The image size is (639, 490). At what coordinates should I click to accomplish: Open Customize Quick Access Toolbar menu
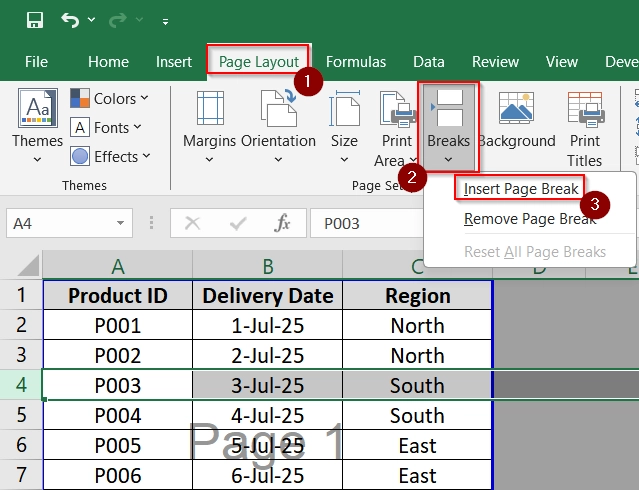165,22
